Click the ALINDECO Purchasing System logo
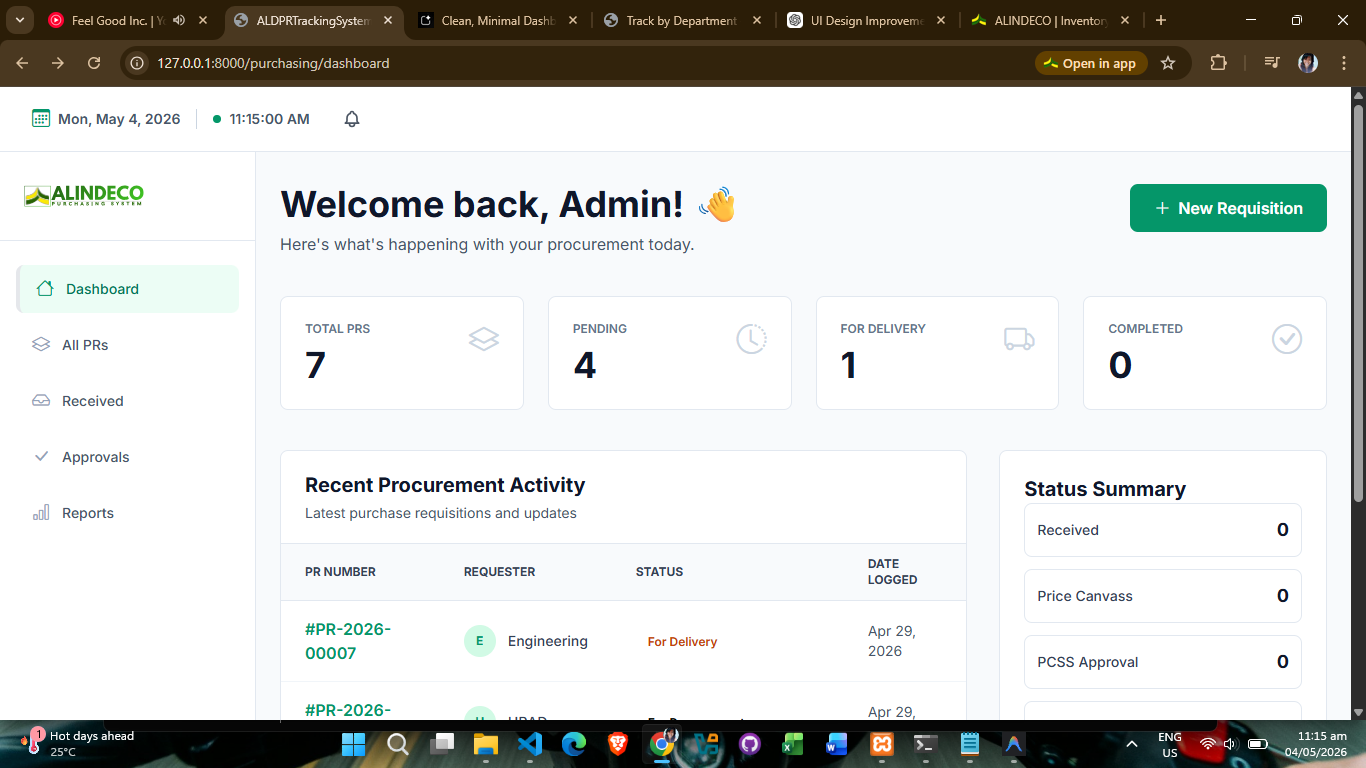 84,196
